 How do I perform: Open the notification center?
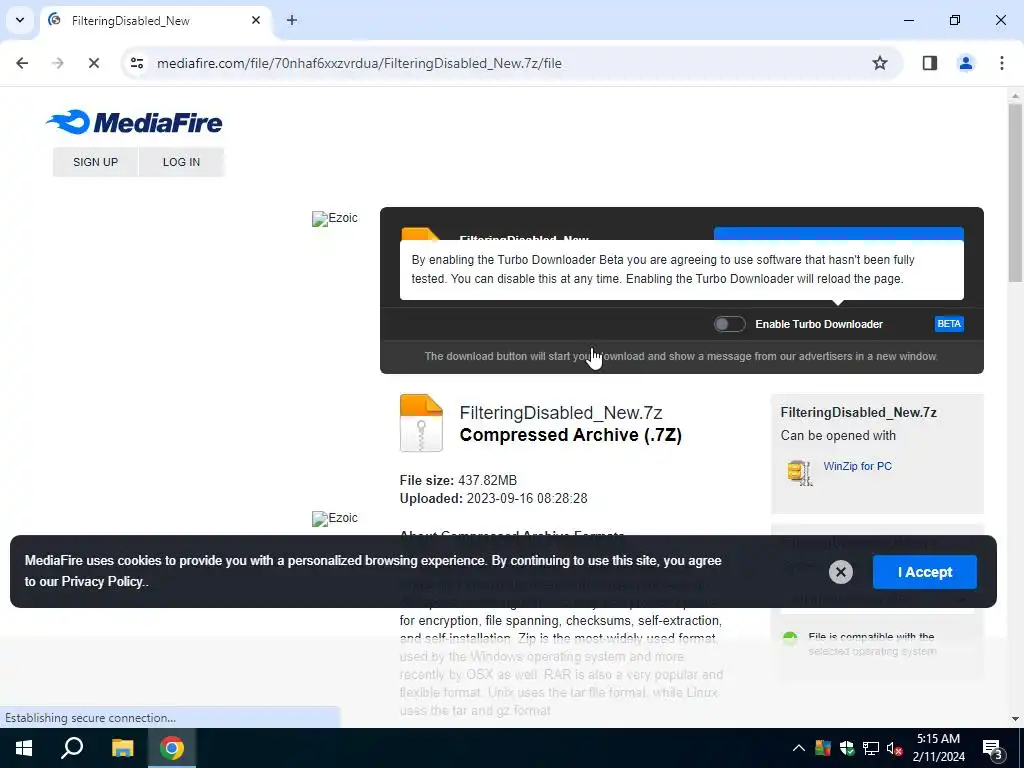pyautogui.click(x=993, y=749)
